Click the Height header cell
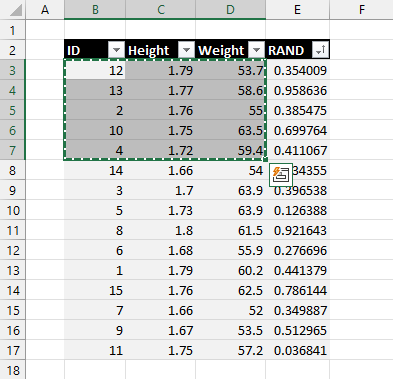The width and height of the screenshot is (393, 379). [161, 50]
